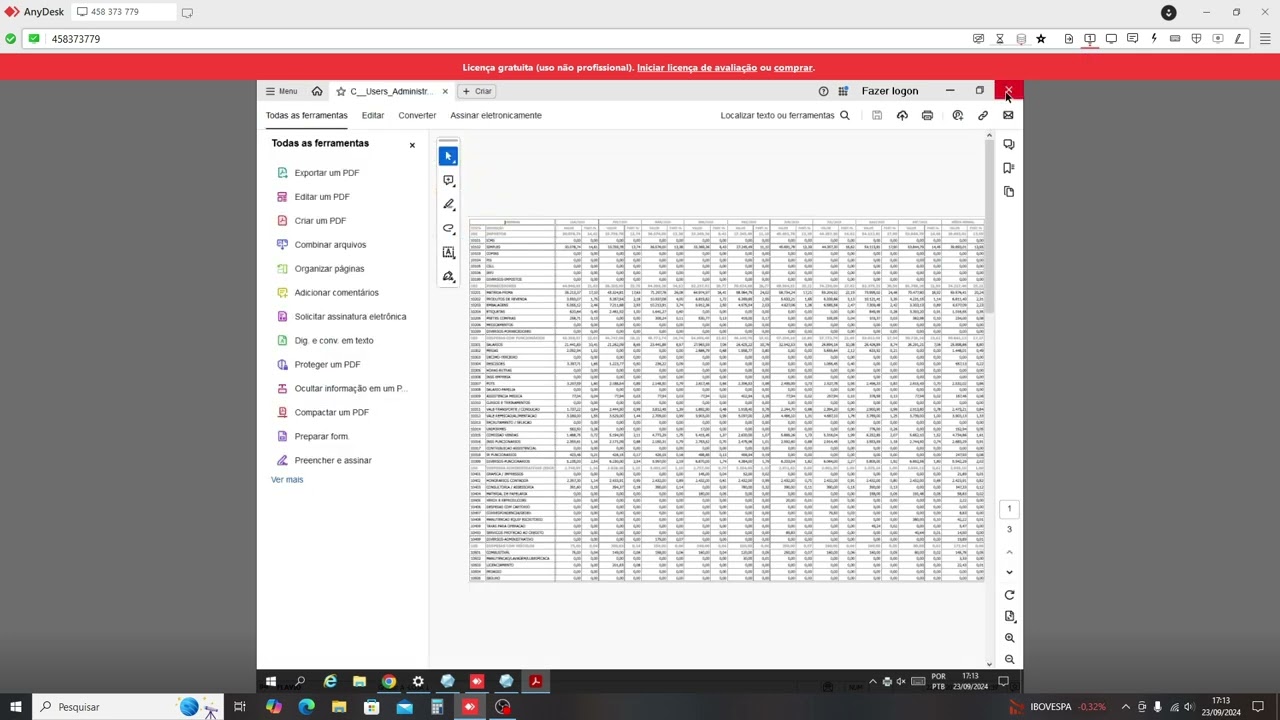Open the bookmarks panel on right rail
This screenshot has width=1280, height=720.
(x=1009, y=168)
